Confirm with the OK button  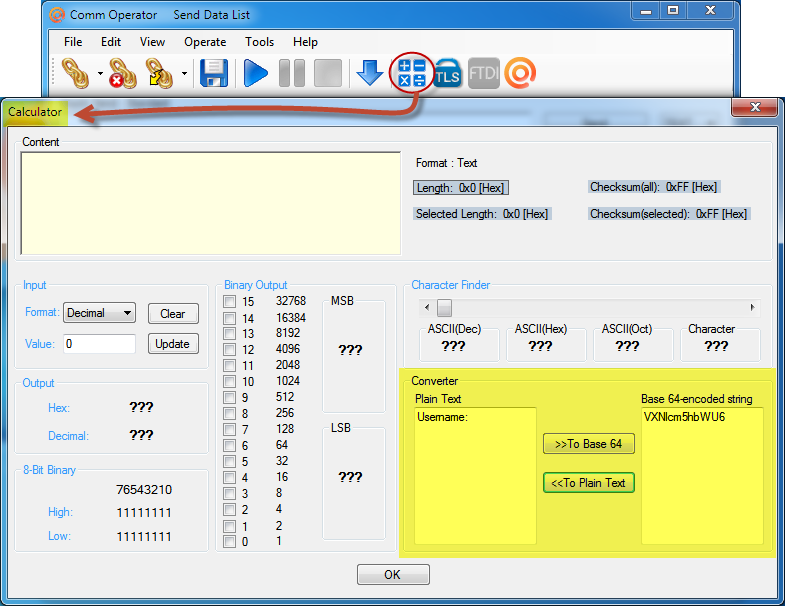[393, 574]
